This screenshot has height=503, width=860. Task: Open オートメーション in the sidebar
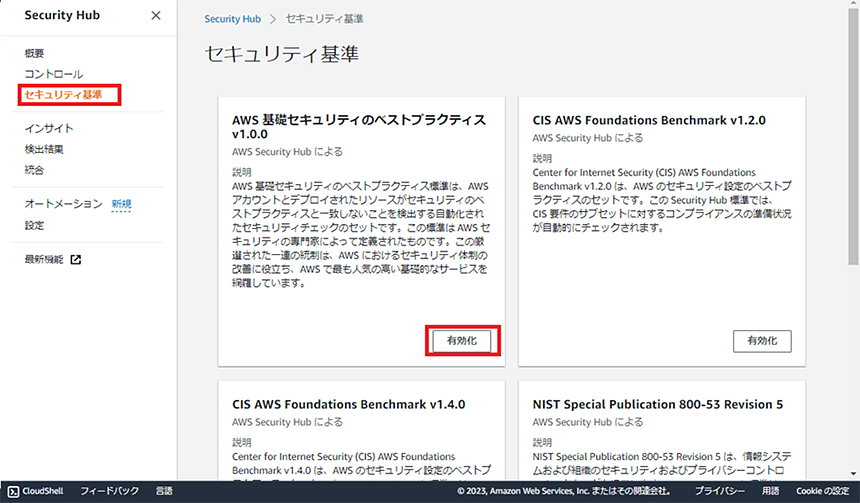click(63, 204)
